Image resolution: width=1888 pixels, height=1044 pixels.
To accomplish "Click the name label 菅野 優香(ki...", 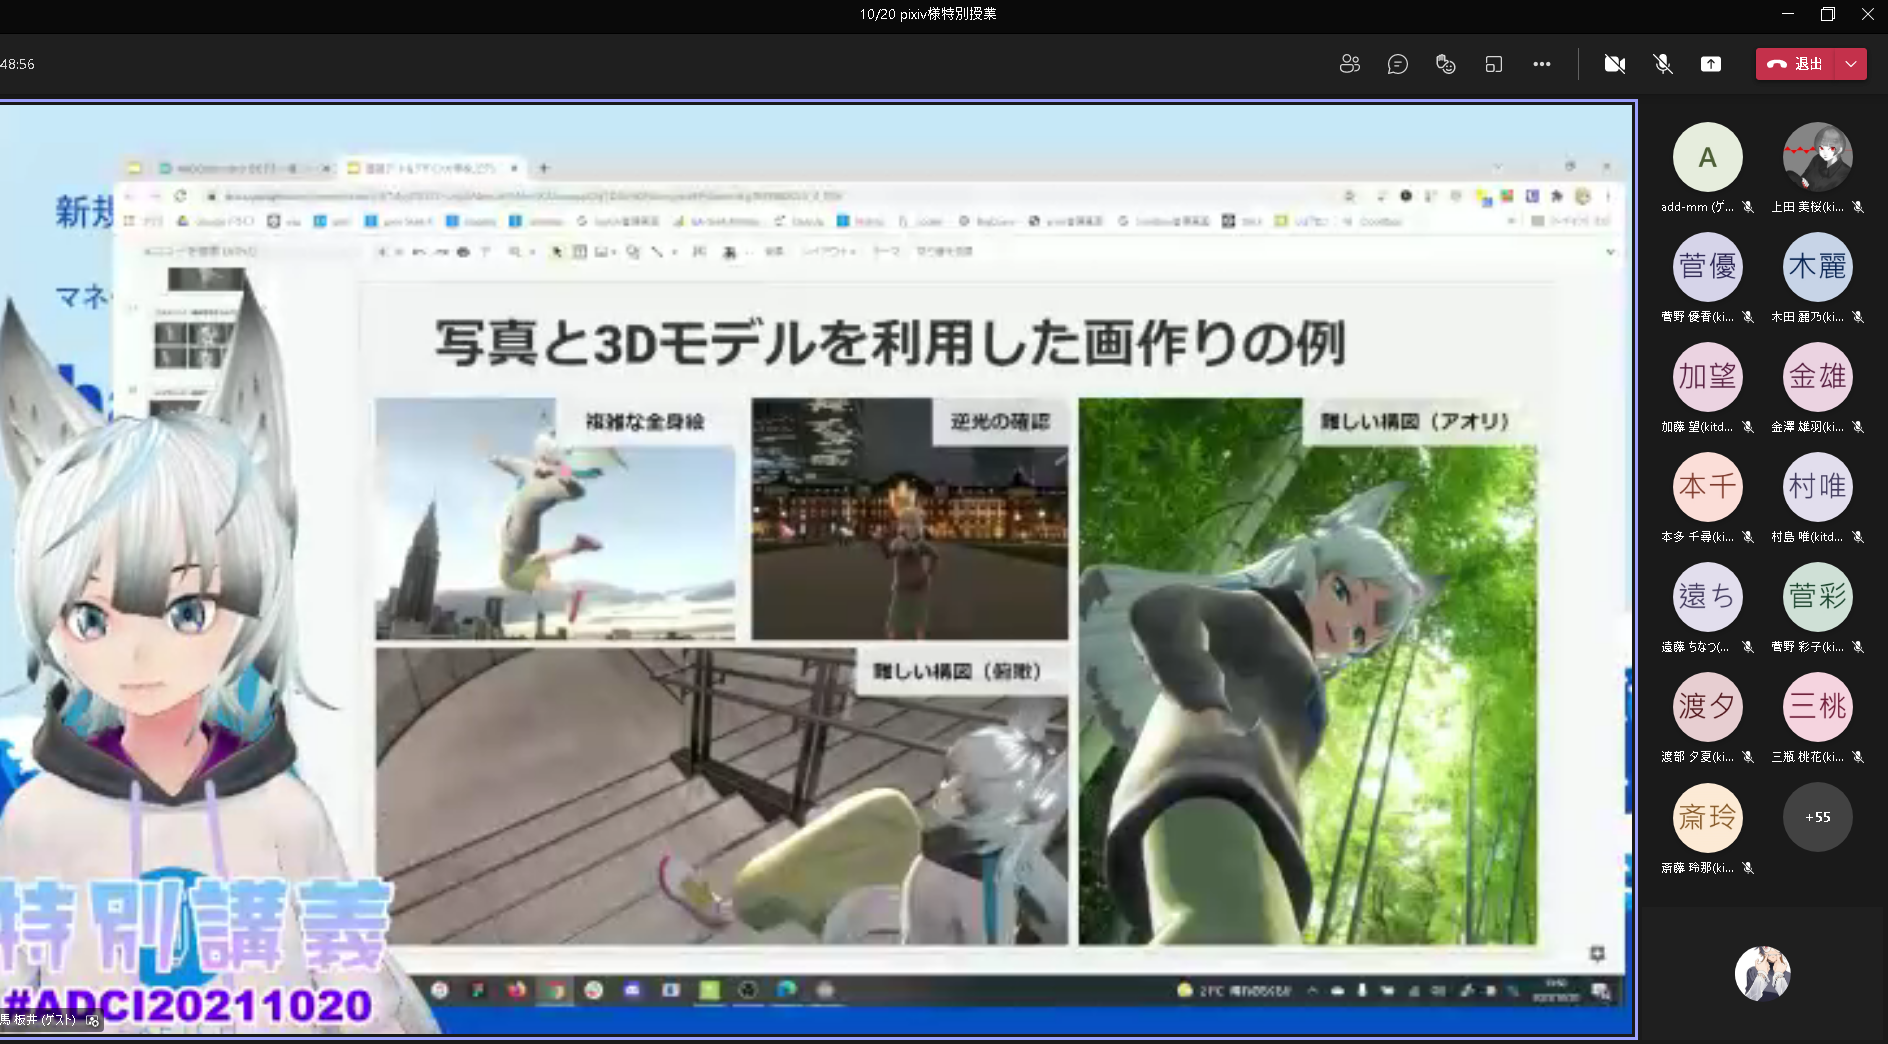I will pos(1697,317).
